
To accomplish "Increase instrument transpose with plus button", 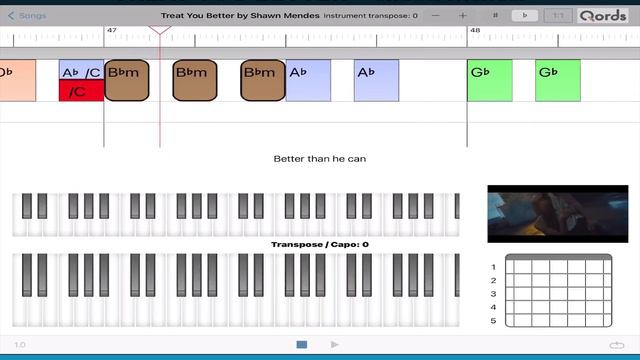I will (x=462, y=16).
